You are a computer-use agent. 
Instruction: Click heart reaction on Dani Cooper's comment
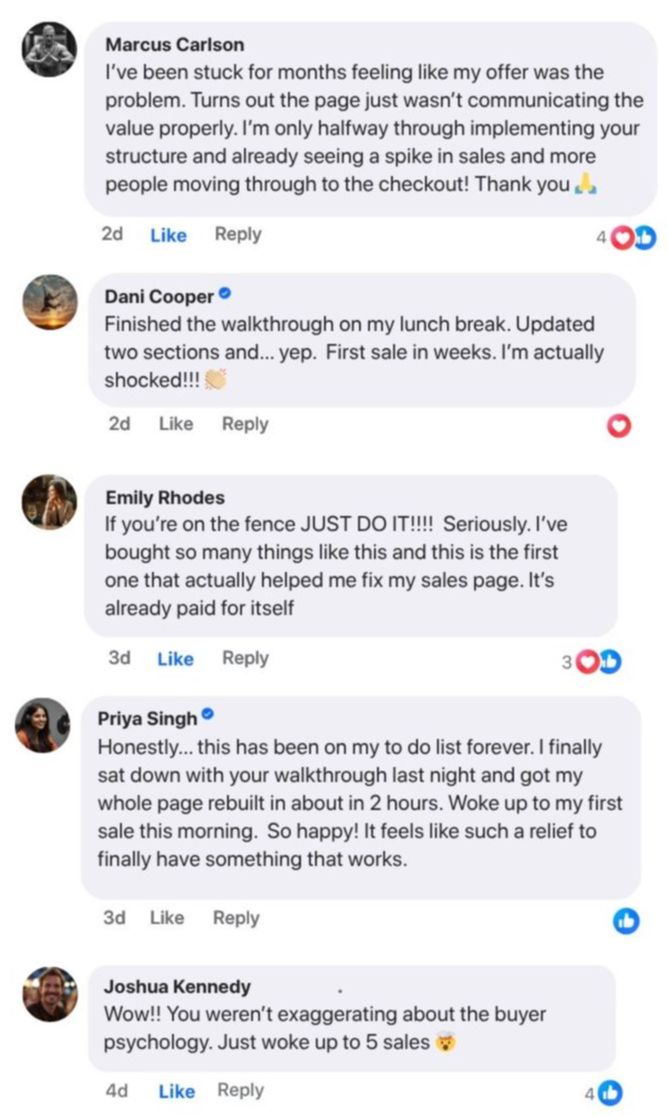[x=621, y=427]
